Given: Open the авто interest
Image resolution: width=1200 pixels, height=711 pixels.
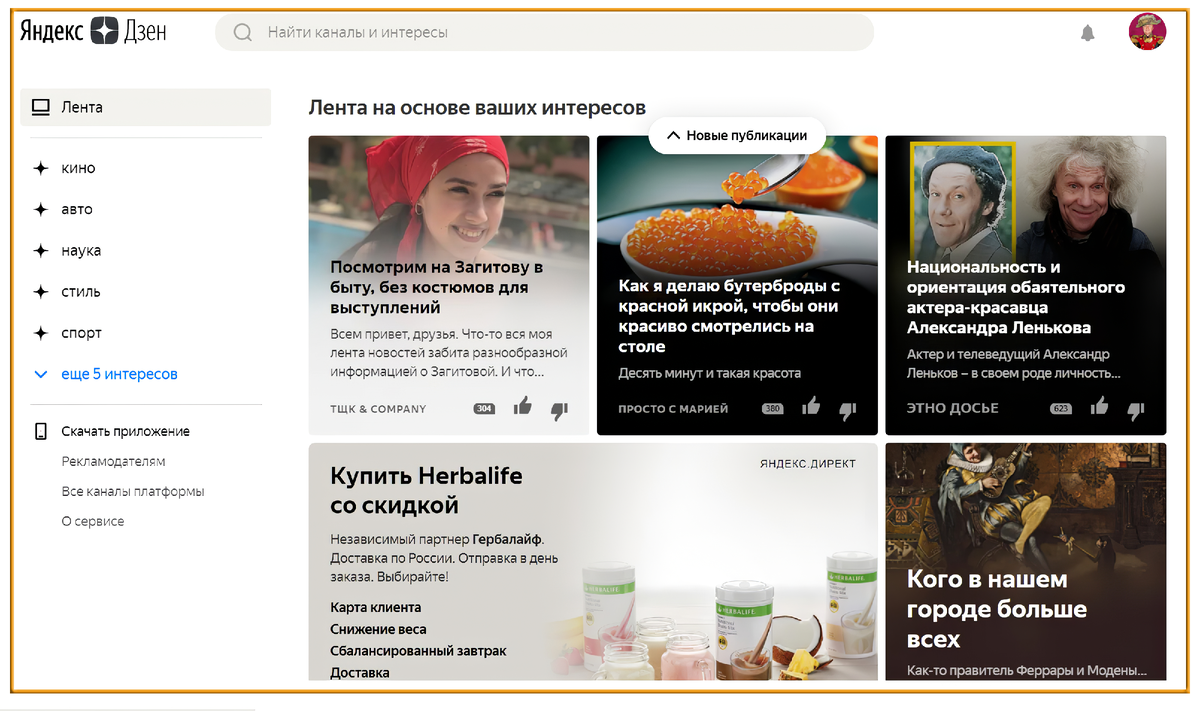Looking at the screenshot, I should [x=77, y=209].
